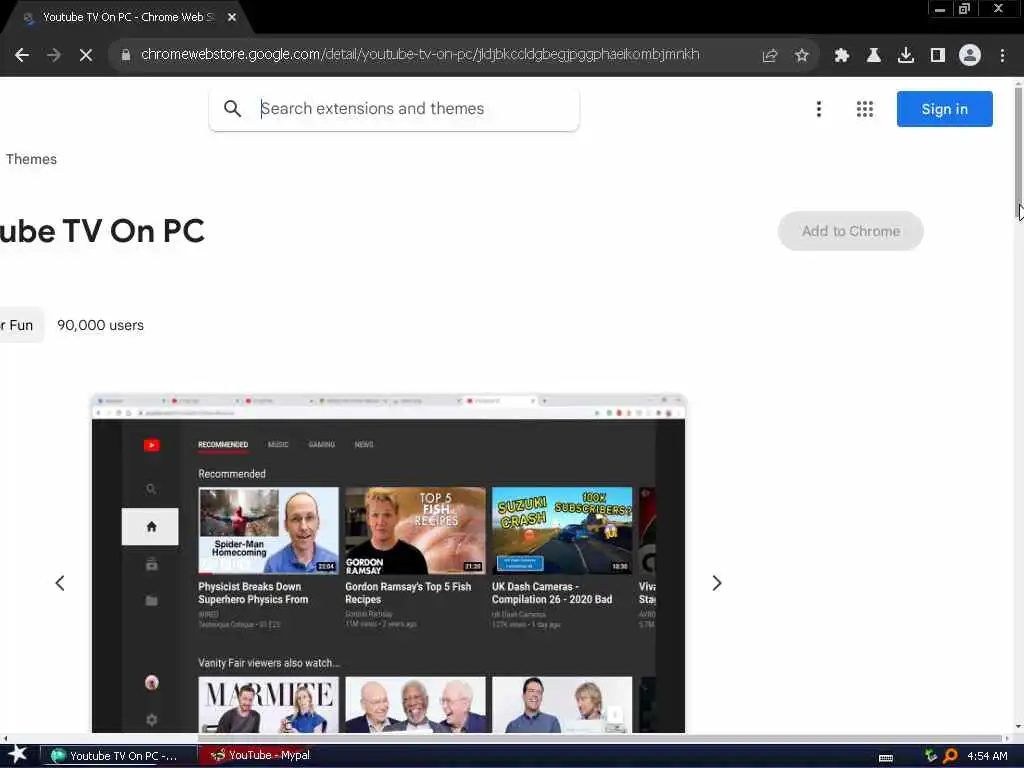Open the Chrome three-dot menu
The height and width of the screenshot is (768, 1024).
coord(1002,56)
